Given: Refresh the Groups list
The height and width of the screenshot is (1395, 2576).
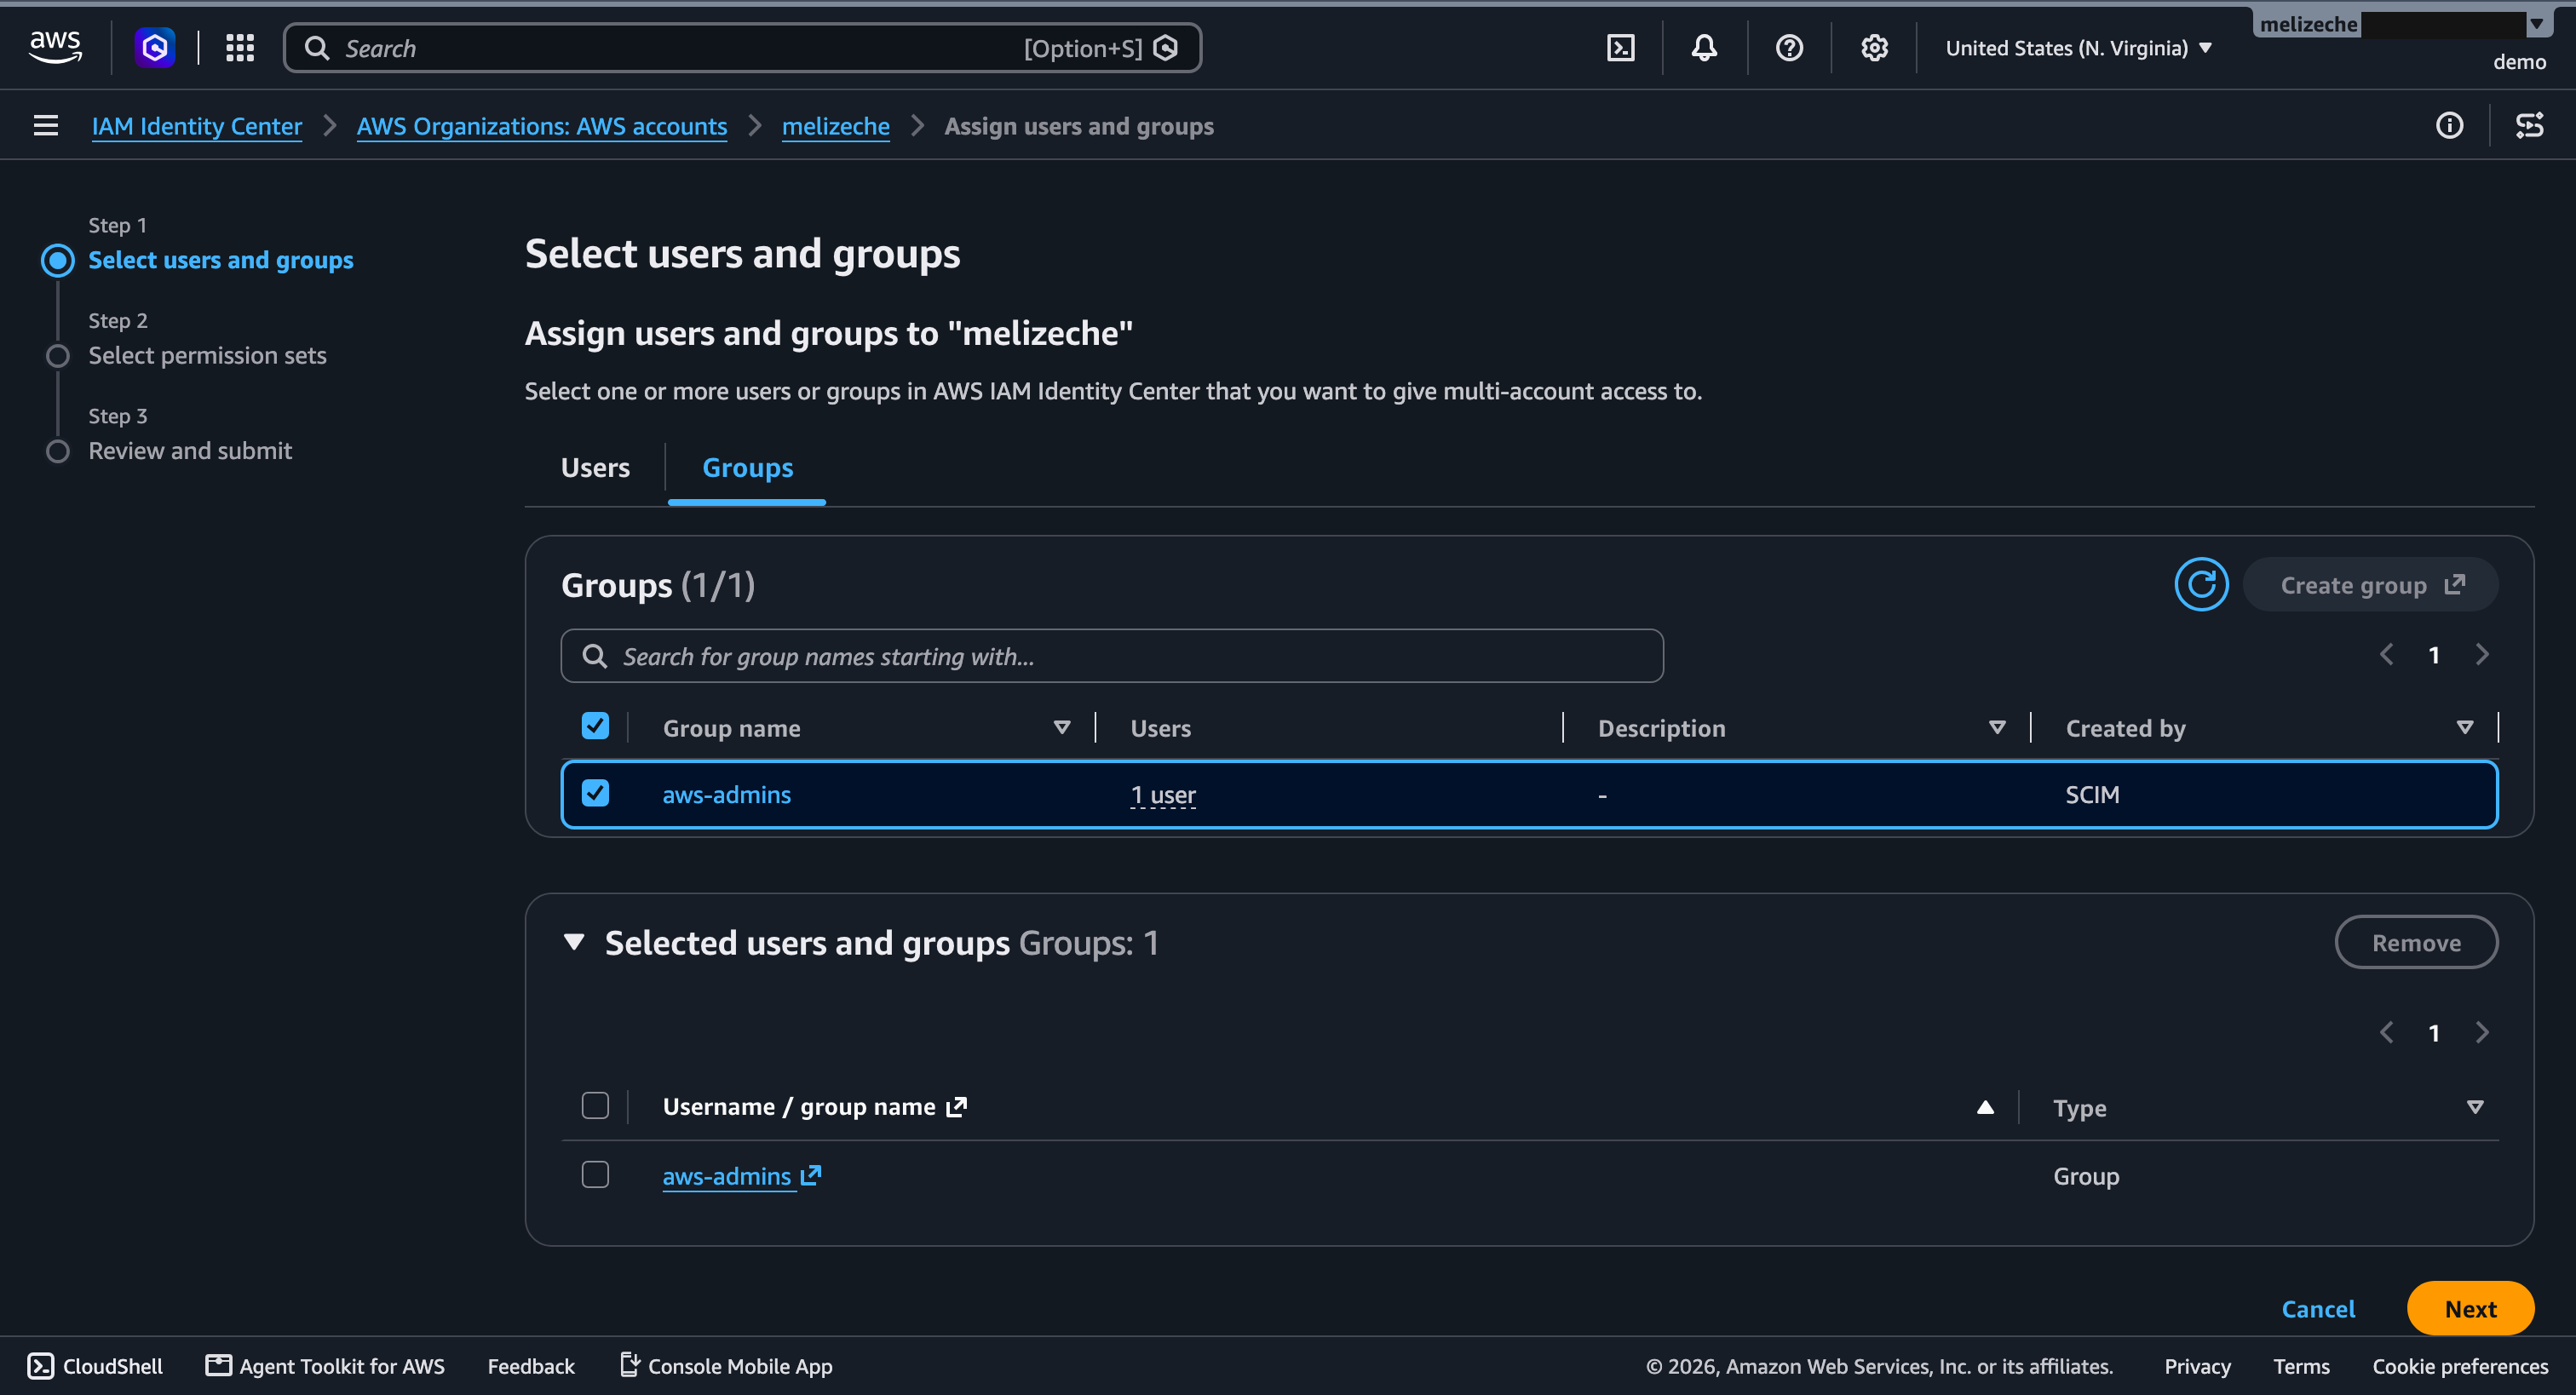Looking at the screenshot, I should click(x=2201, y=584).
